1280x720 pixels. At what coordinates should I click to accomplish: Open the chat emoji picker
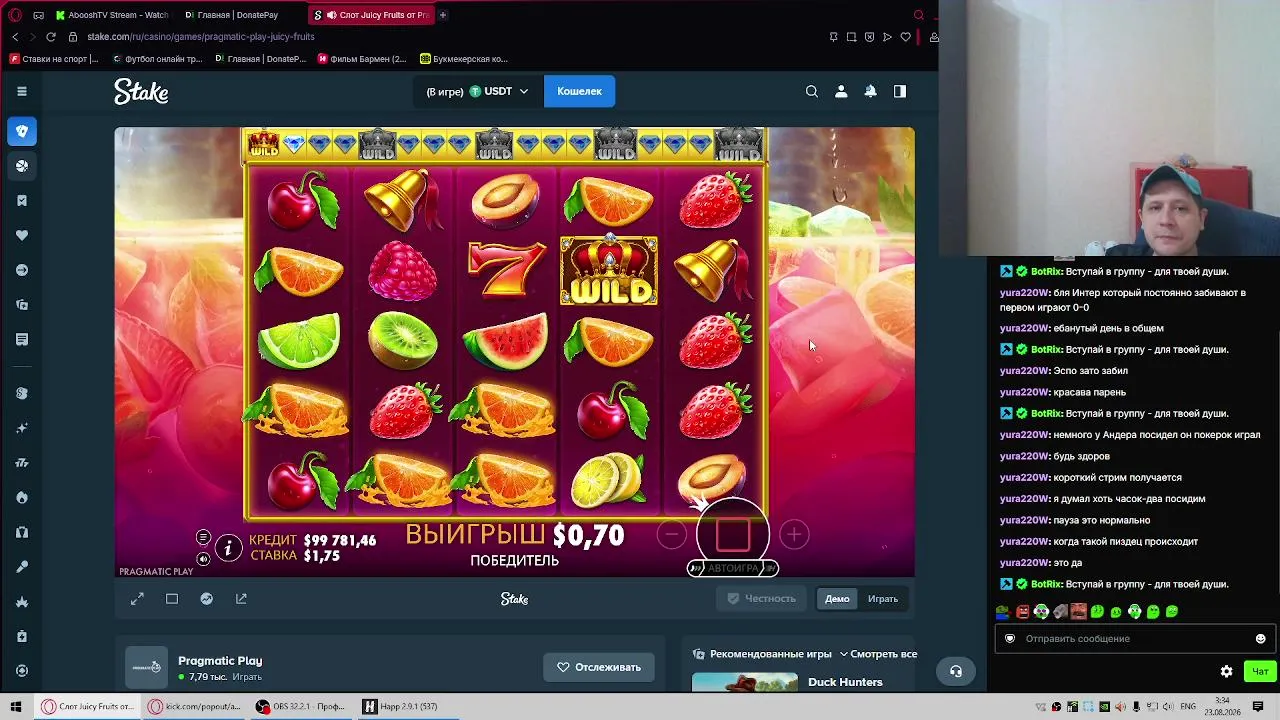(1260, 638)
